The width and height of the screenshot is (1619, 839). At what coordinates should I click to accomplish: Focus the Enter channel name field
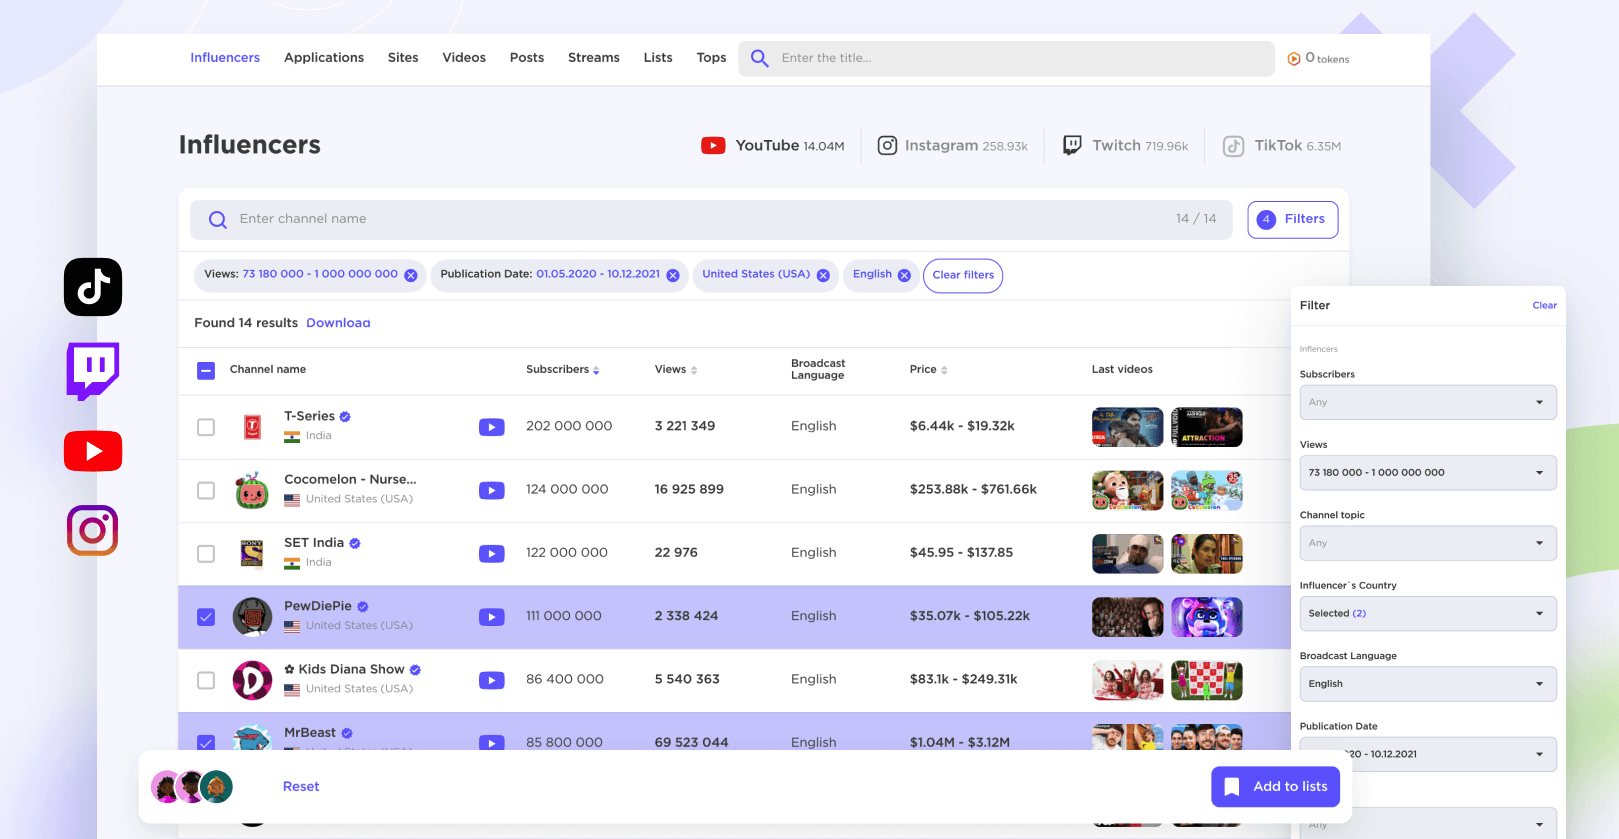pyautogui.click(x=713, y=220)
